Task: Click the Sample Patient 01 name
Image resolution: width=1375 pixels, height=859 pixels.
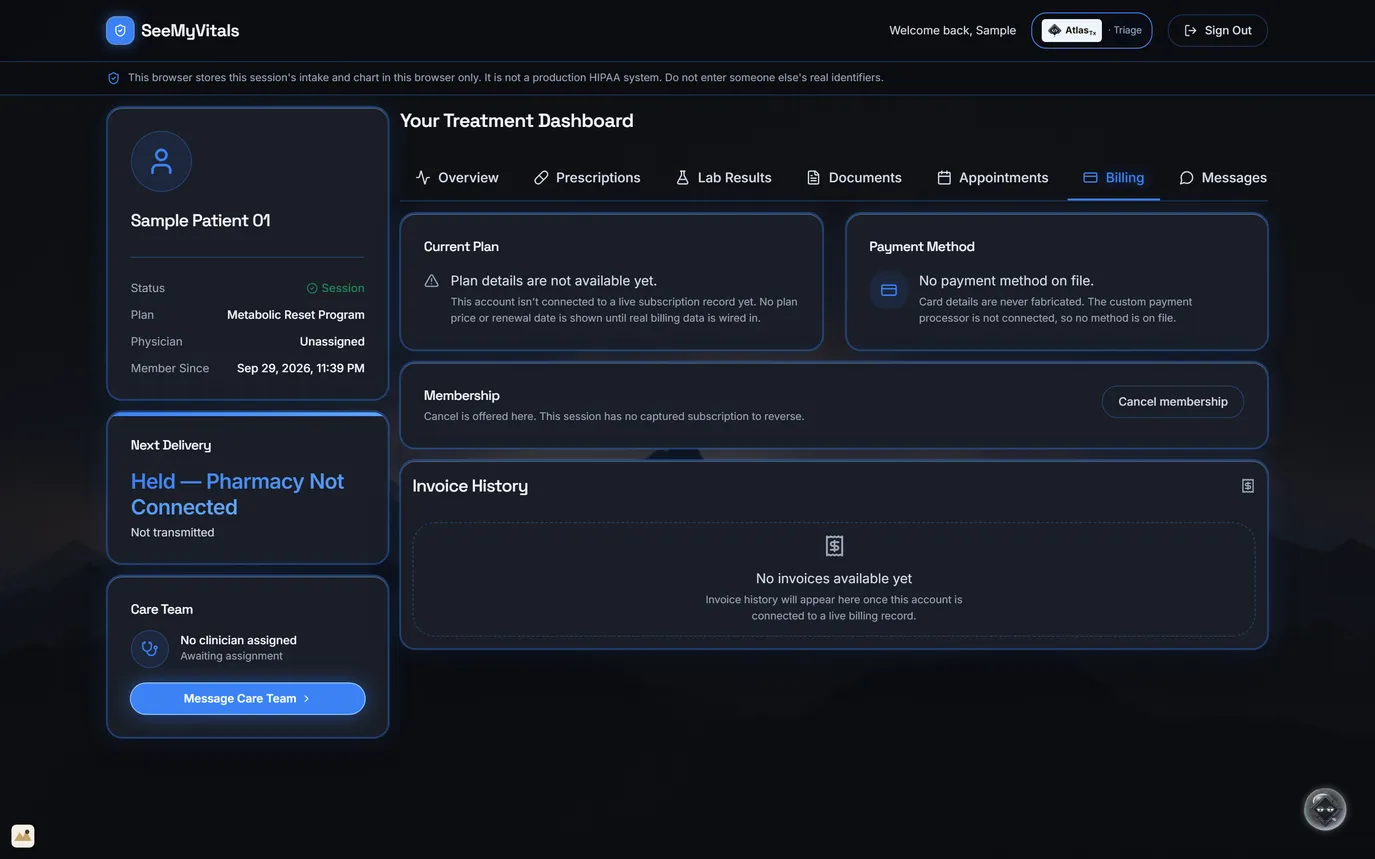Action: (x=201, y=220)
